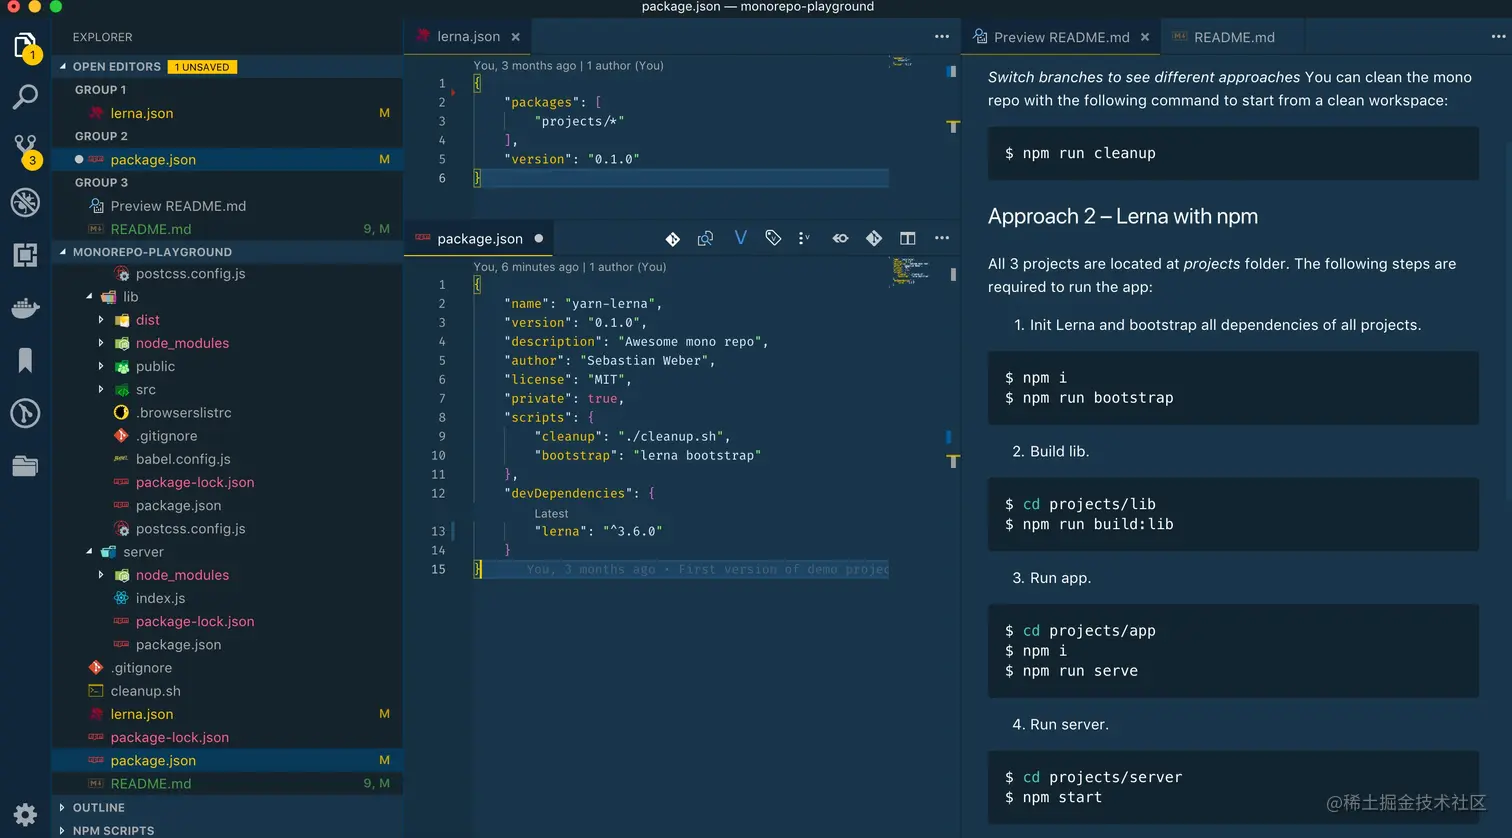Image resolution: width=1512 pixels, height=838 pixels.
Task: Click first git diamond icon in package.json toolbar
Action: [673, 239]
